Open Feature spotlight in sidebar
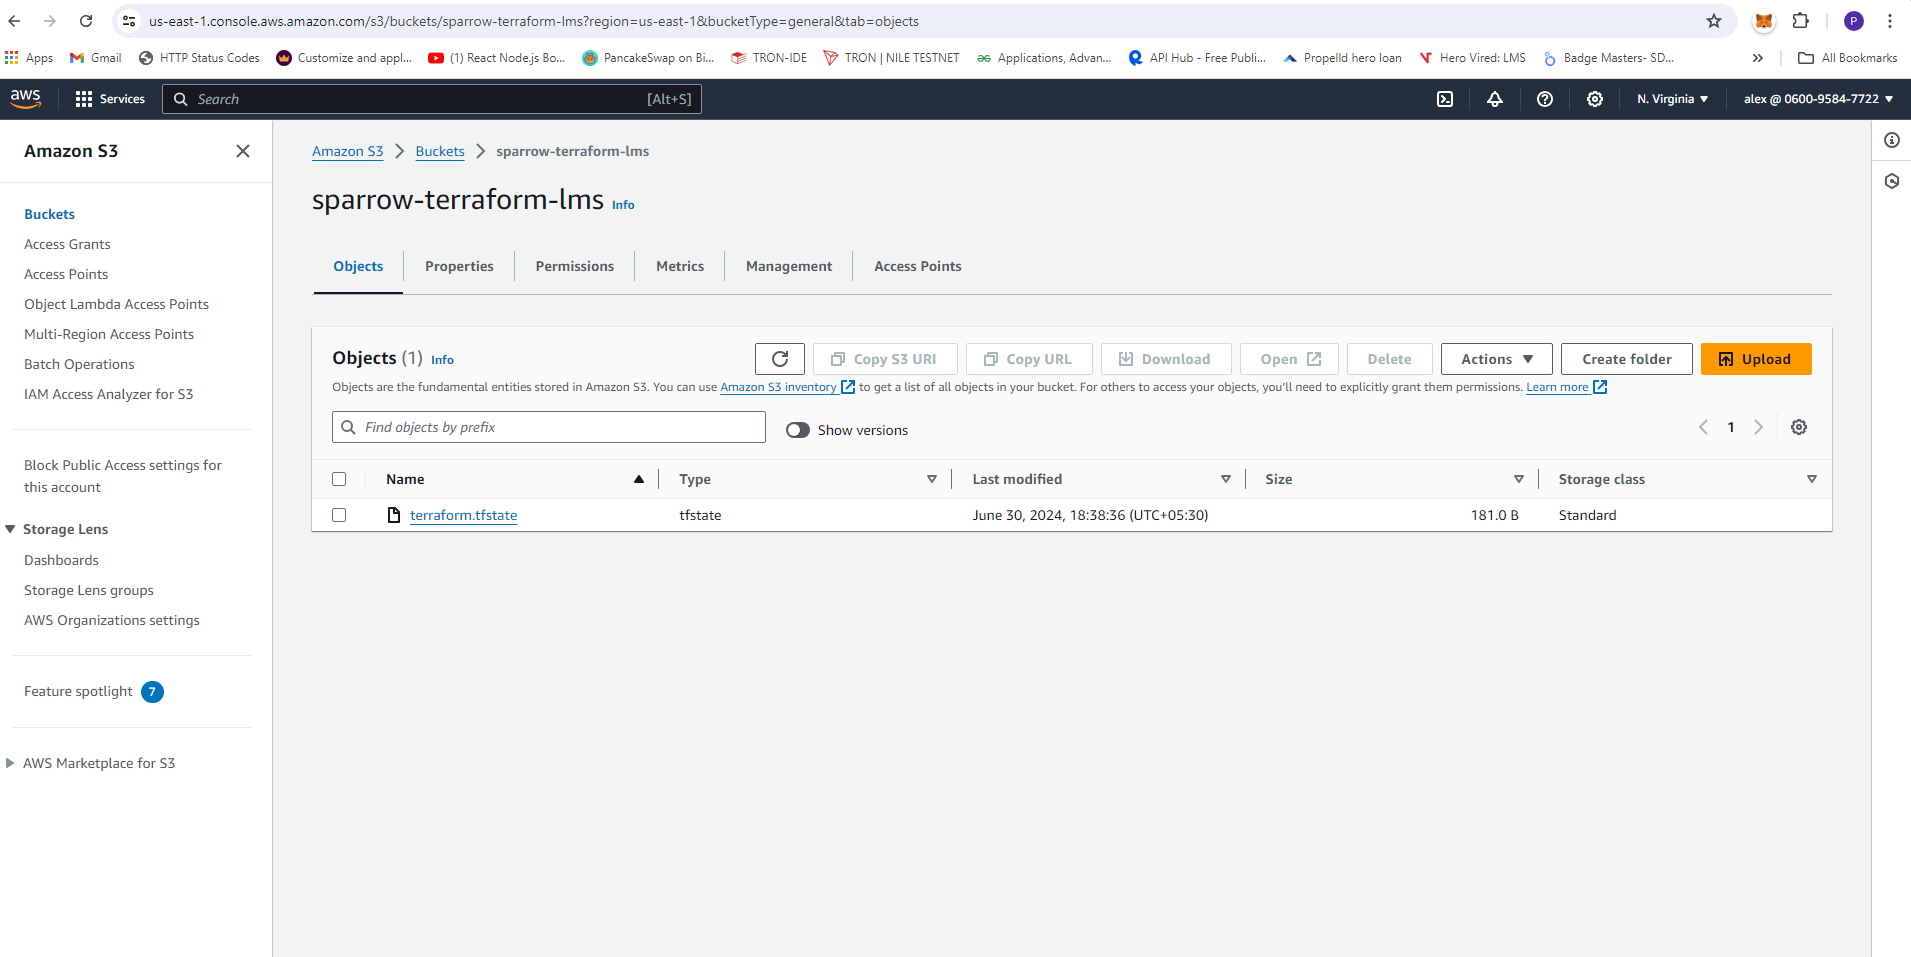 [x=94, y=691]
